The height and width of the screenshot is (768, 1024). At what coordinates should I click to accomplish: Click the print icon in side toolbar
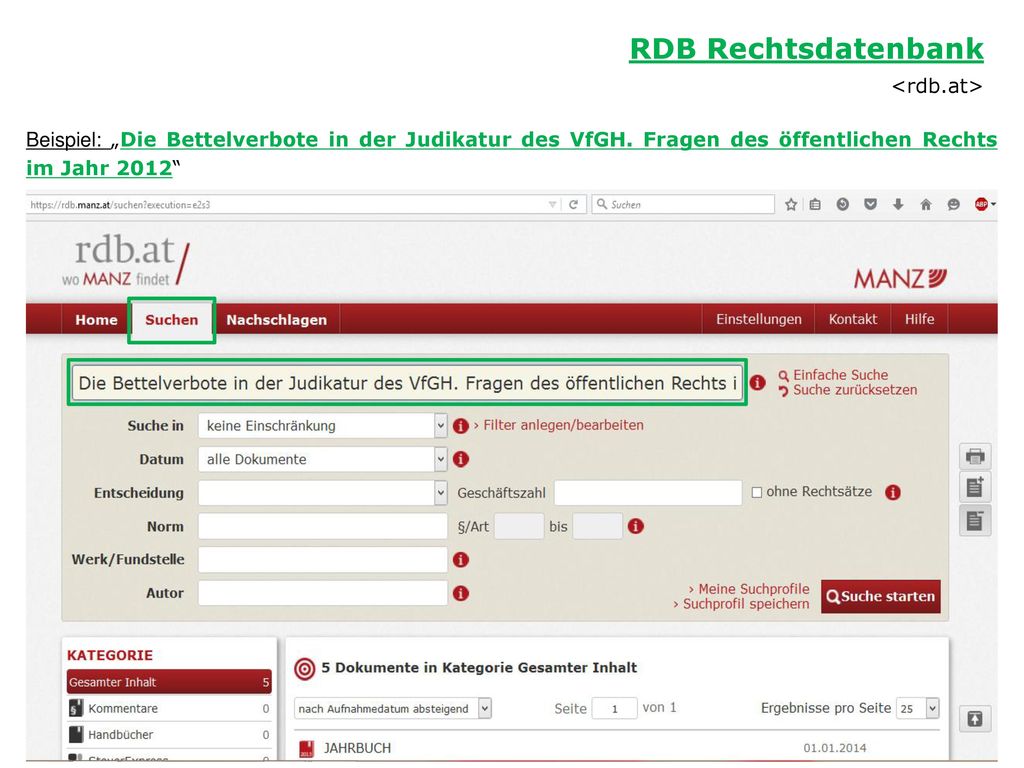tap(975, 456)
